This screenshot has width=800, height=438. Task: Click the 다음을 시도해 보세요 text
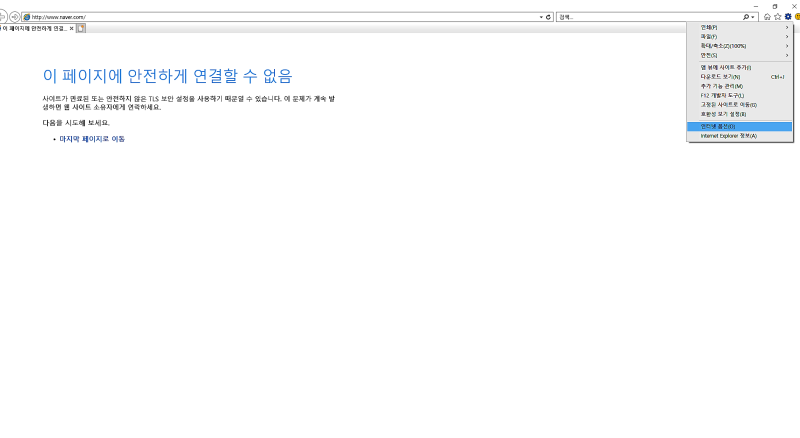tap(76, 123)
